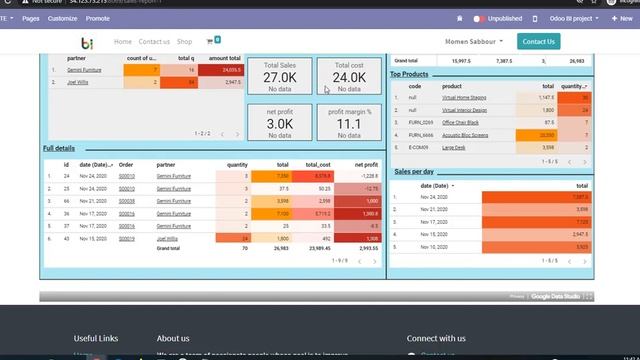The width and height of the screenshot is (640, 360).
Task: Click the amount total column header
Action: click(224, 58)
